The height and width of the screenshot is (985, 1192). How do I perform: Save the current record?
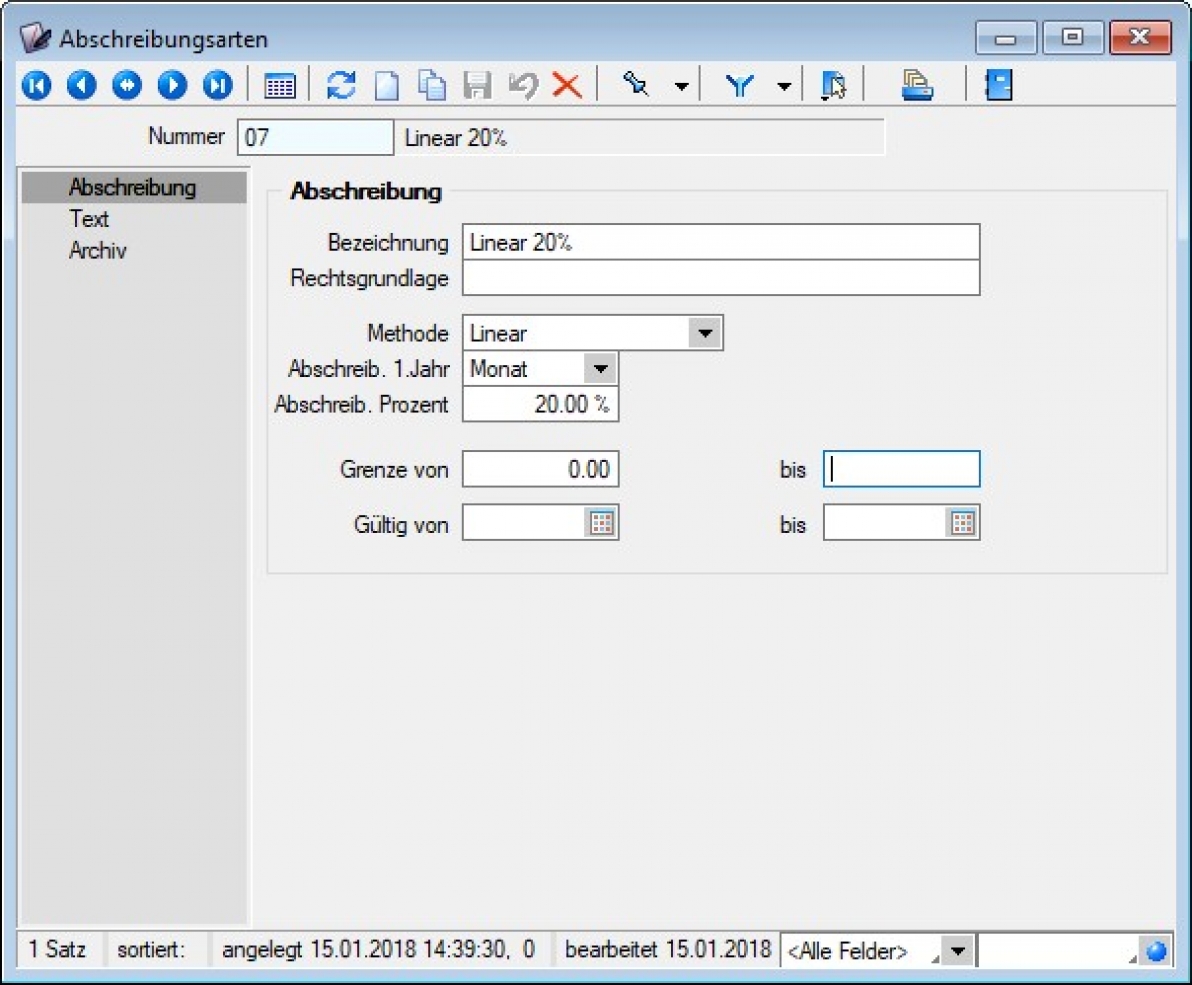[477, 85]
